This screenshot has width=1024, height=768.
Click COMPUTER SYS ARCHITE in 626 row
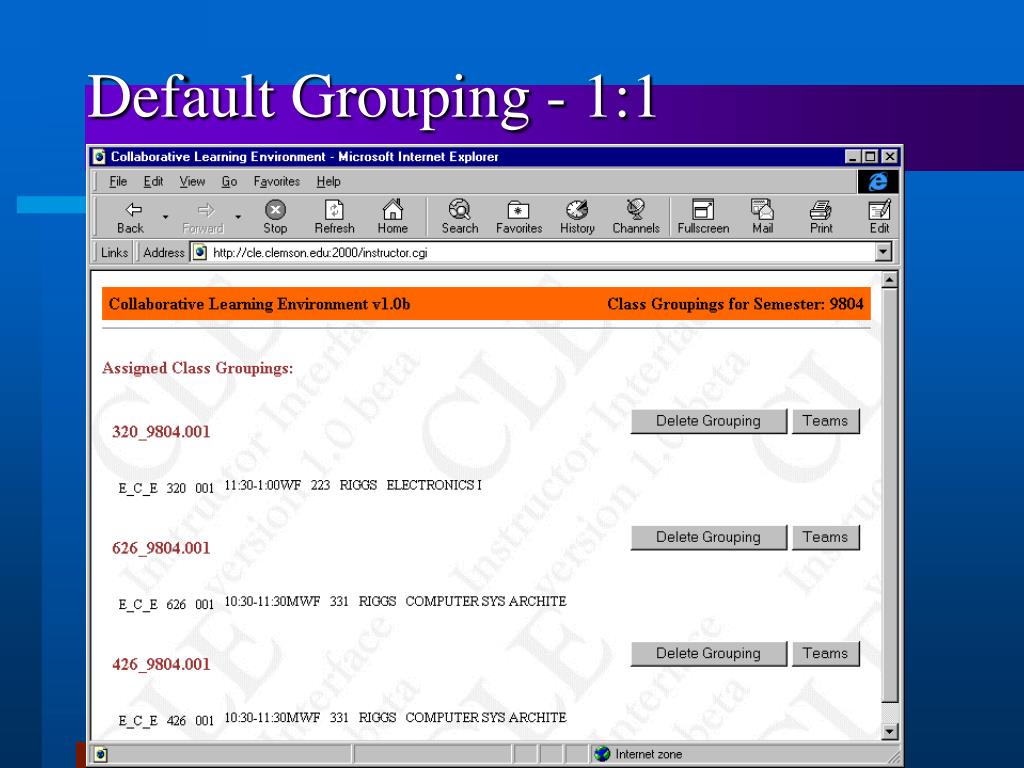click(486, 601)
